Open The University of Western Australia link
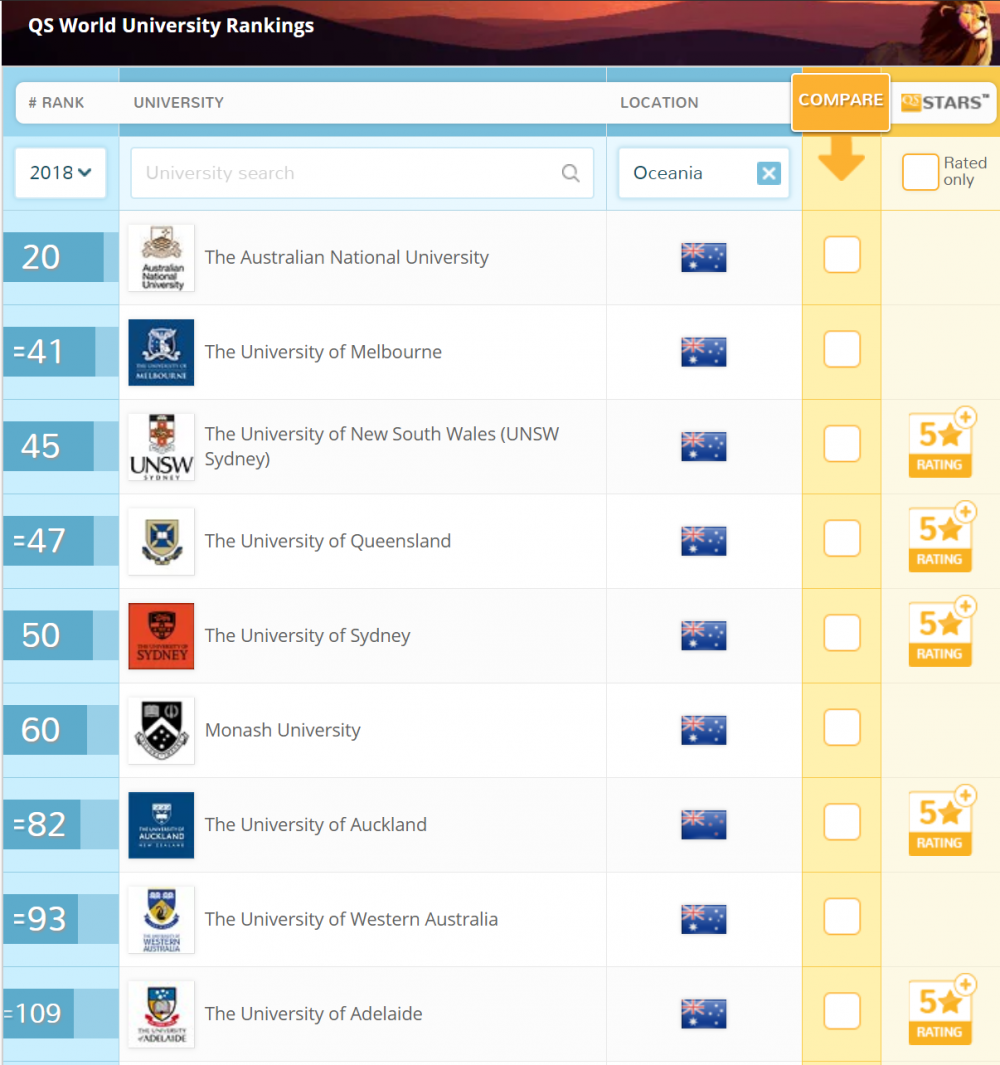Screen dimensions: 1000x1065 351,919
